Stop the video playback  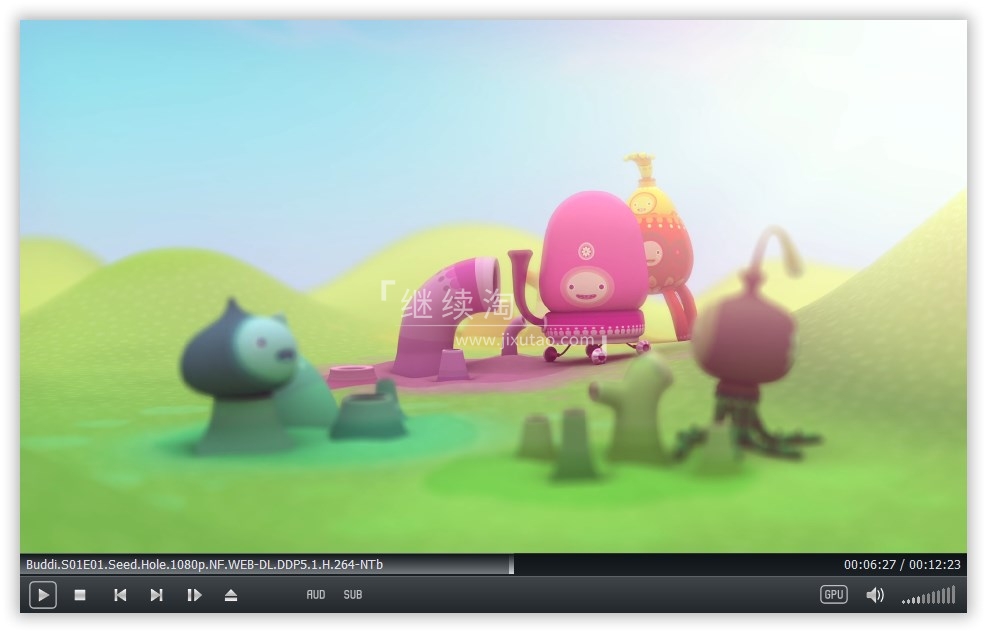[x=80, y=595]
